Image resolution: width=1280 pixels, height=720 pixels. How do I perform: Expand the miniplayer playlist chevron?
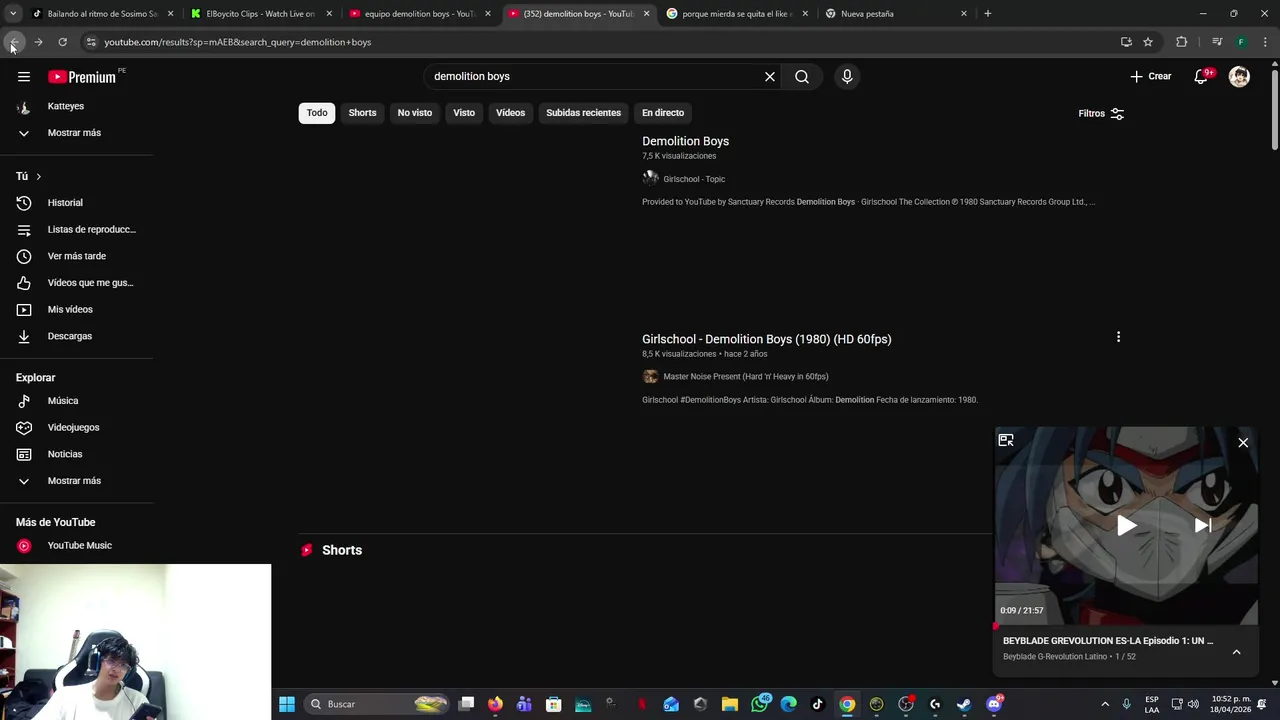coord(1236,652)
